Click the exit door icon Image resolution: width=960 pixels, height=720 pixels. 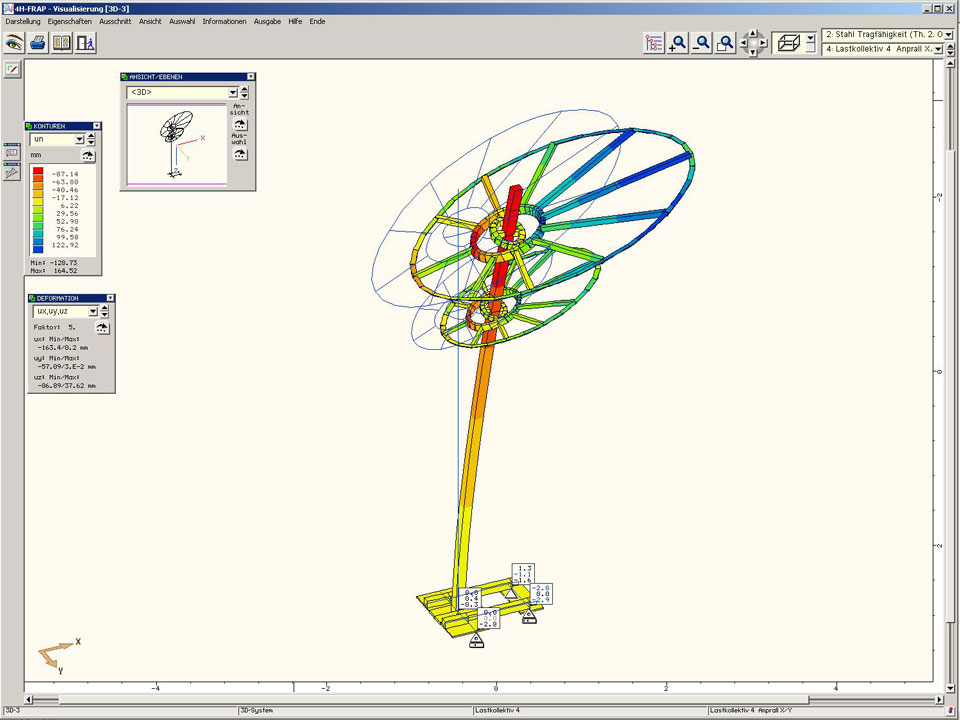[86, 43]
